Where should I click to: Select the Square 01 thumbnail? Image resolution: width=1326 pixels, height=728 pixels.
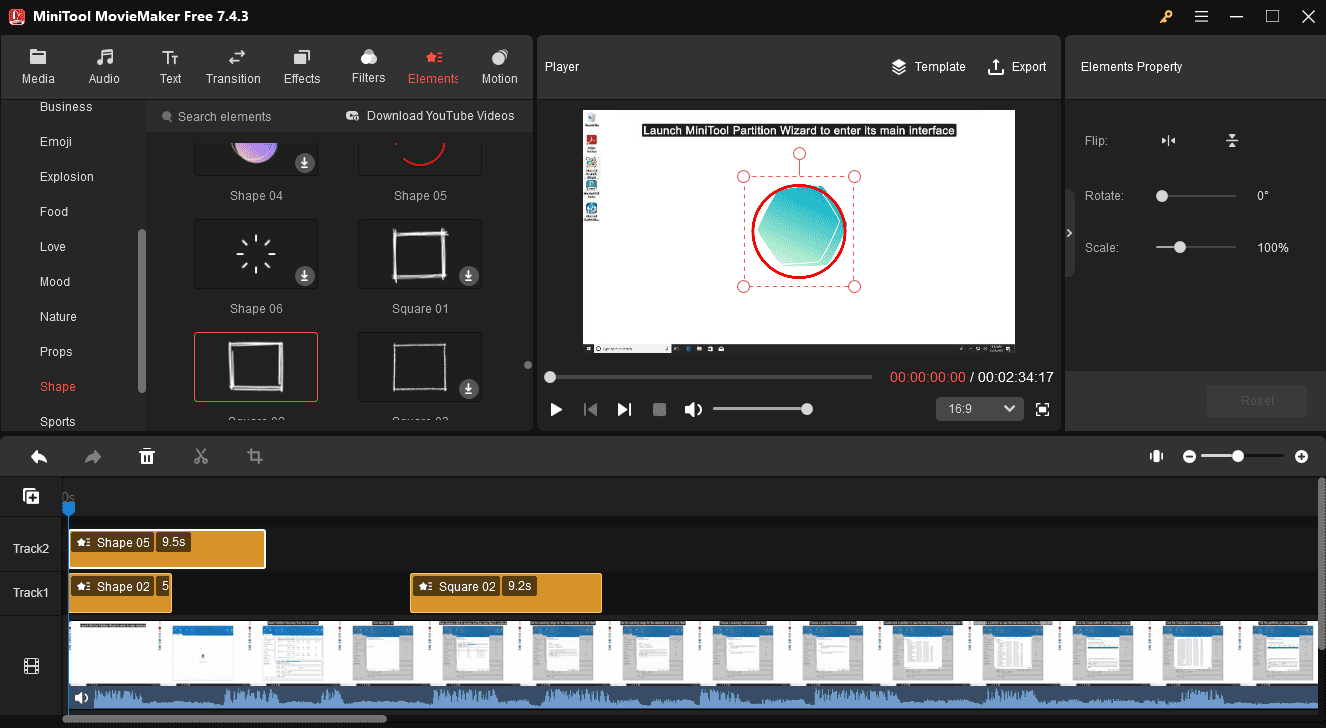click(x=420, y=254)
